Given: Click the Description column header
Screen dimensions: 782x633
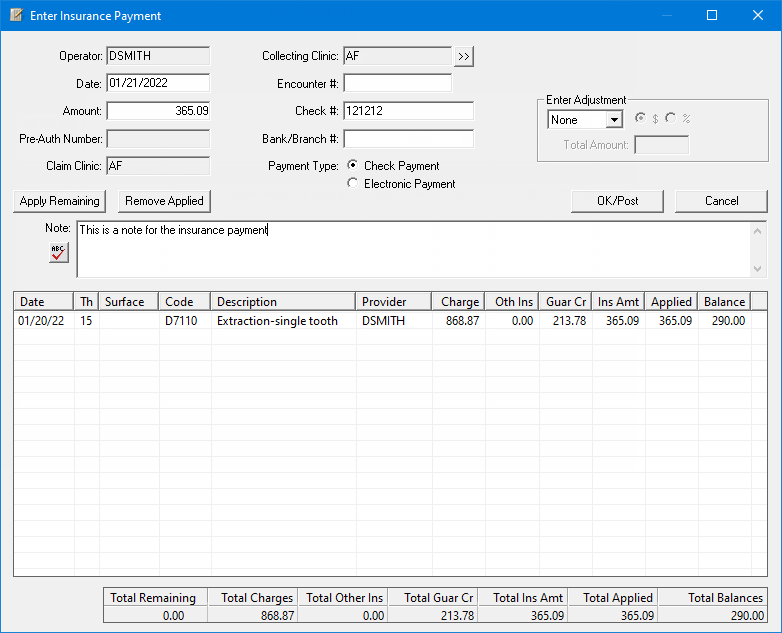Looking at the screenshot, I should [x=282, y=301].
